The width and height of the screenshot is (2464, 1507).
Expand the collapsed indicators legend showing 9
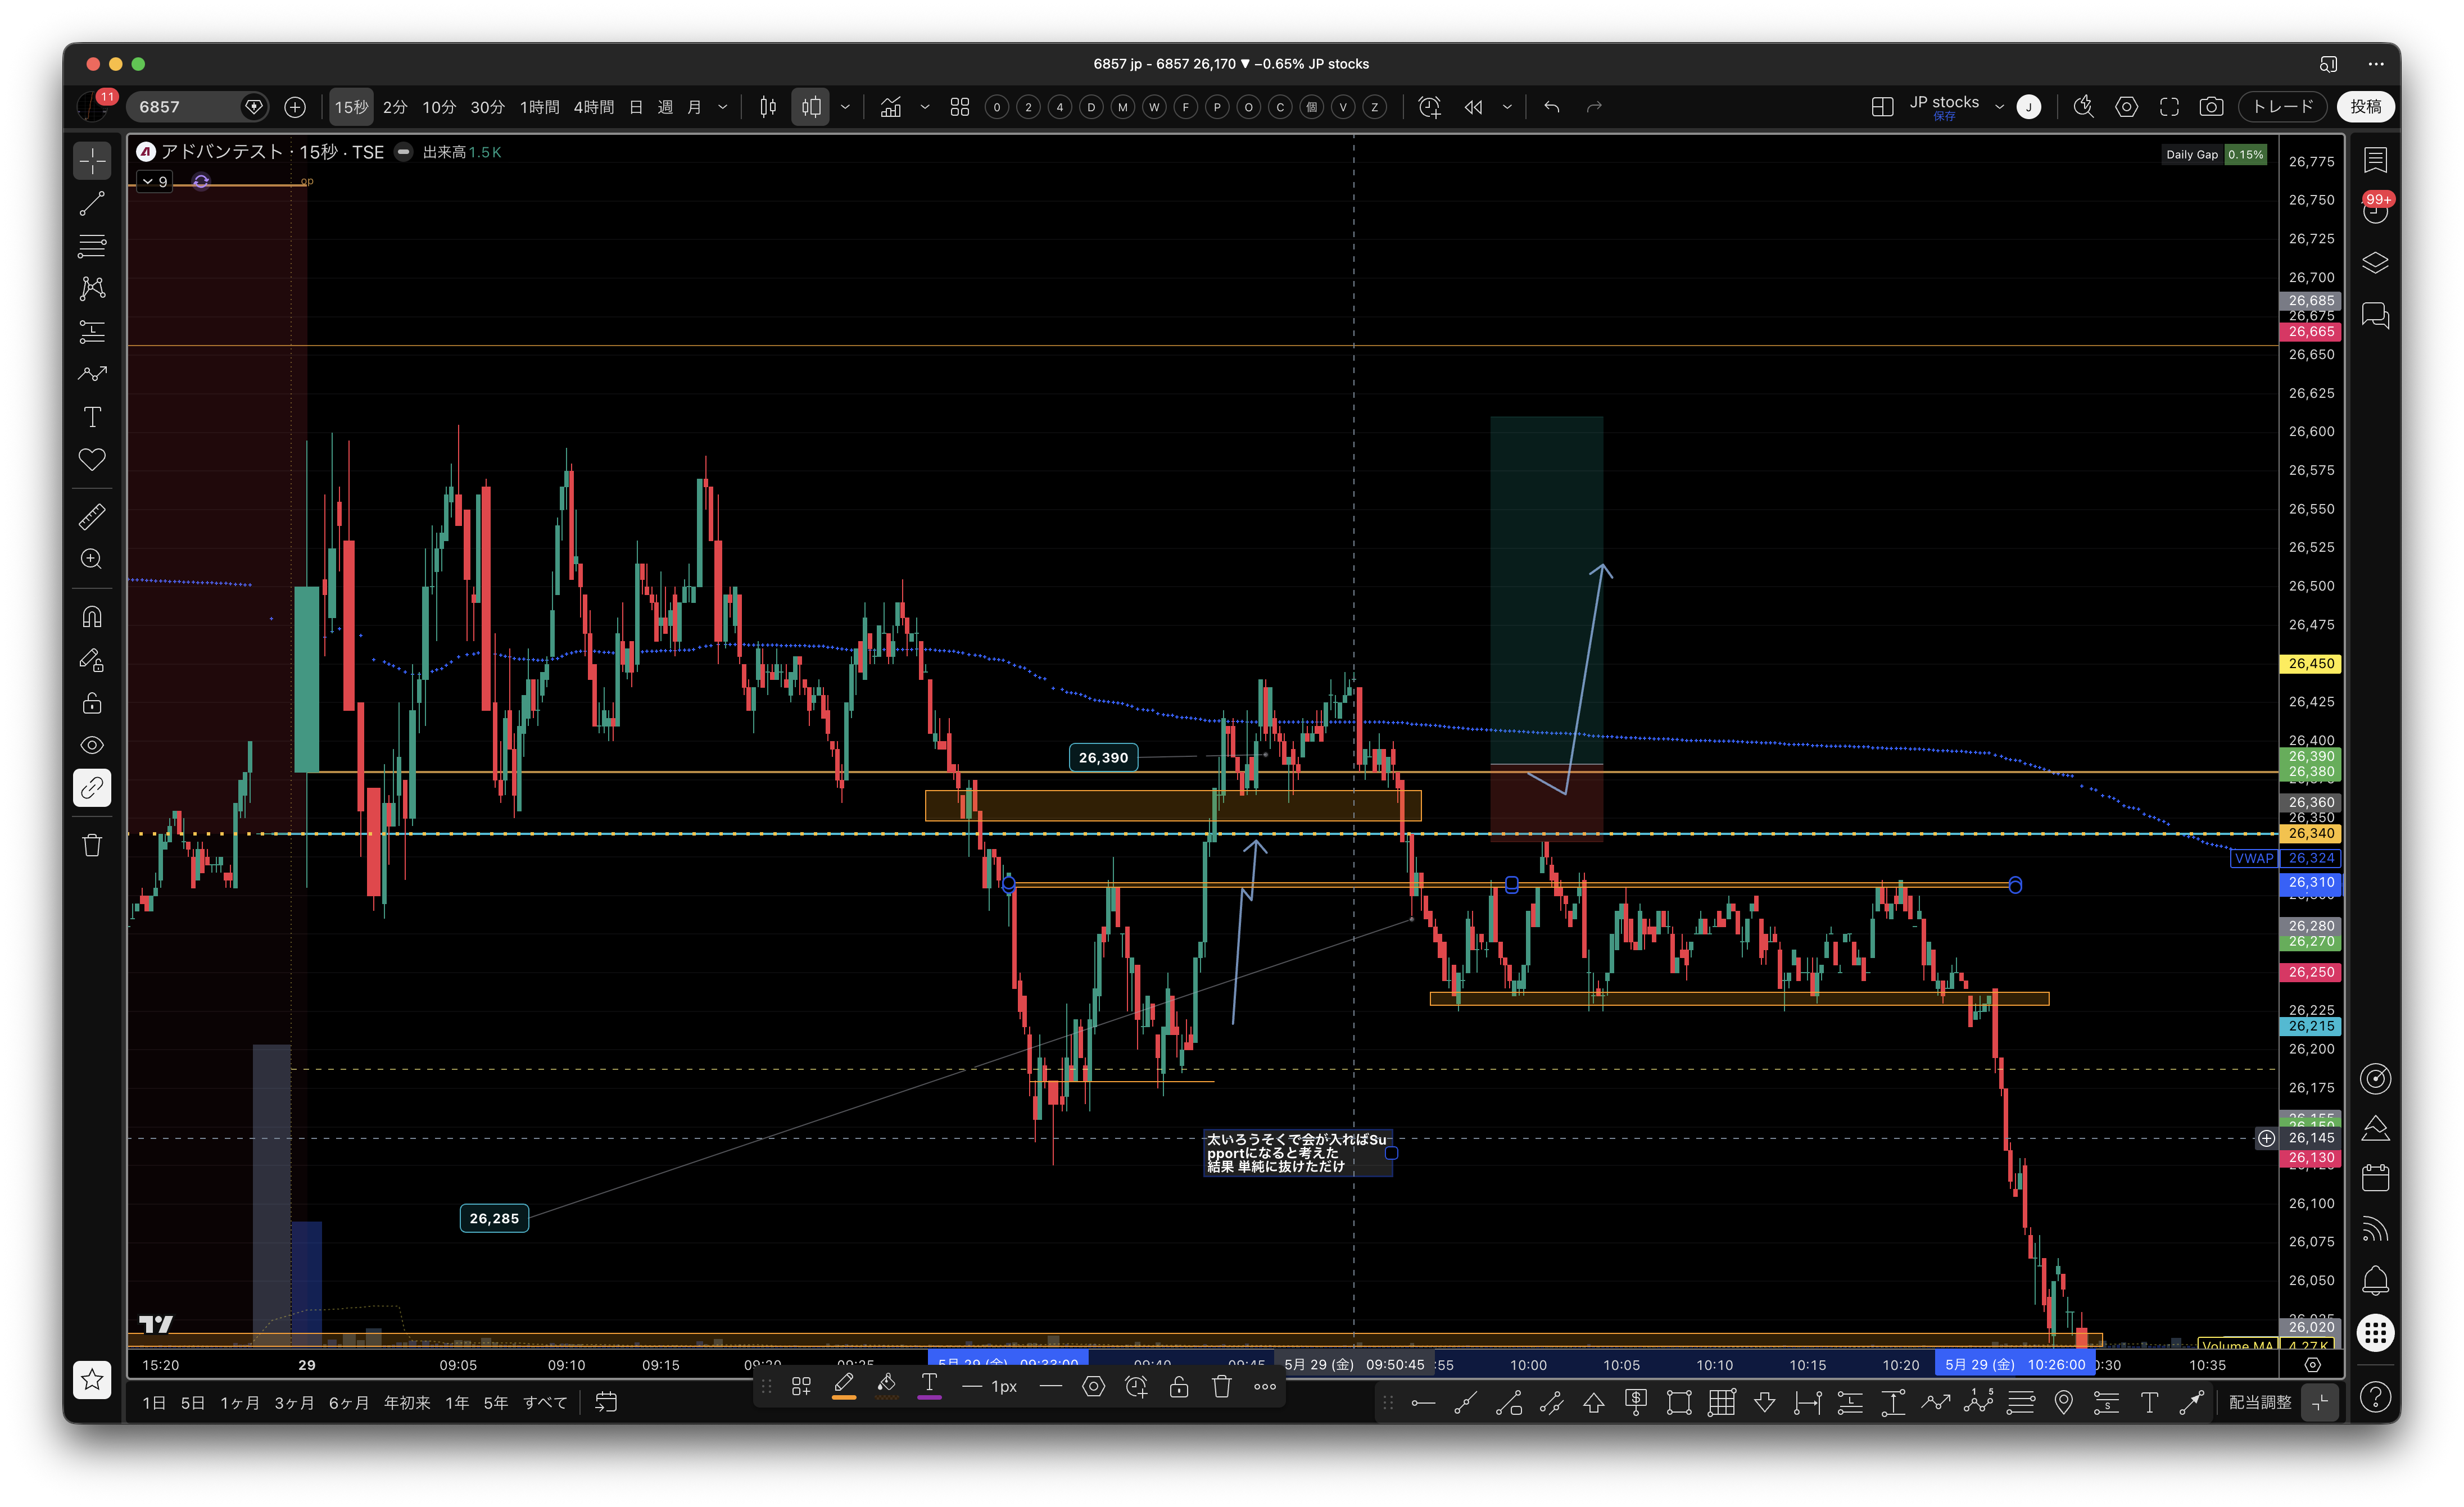[x=155, y=182]
